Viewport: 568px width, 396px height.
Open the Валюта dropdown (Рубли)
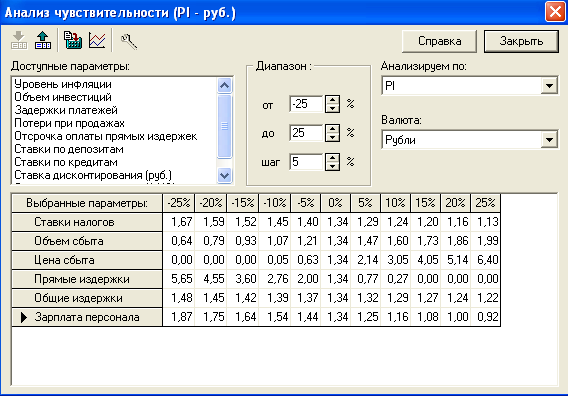549,140
